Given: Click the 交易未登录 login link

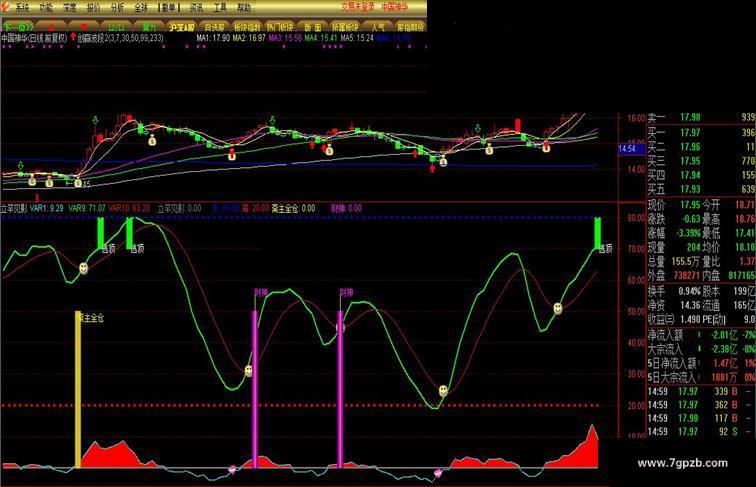Looking at the screenshot, I should 358,7.
